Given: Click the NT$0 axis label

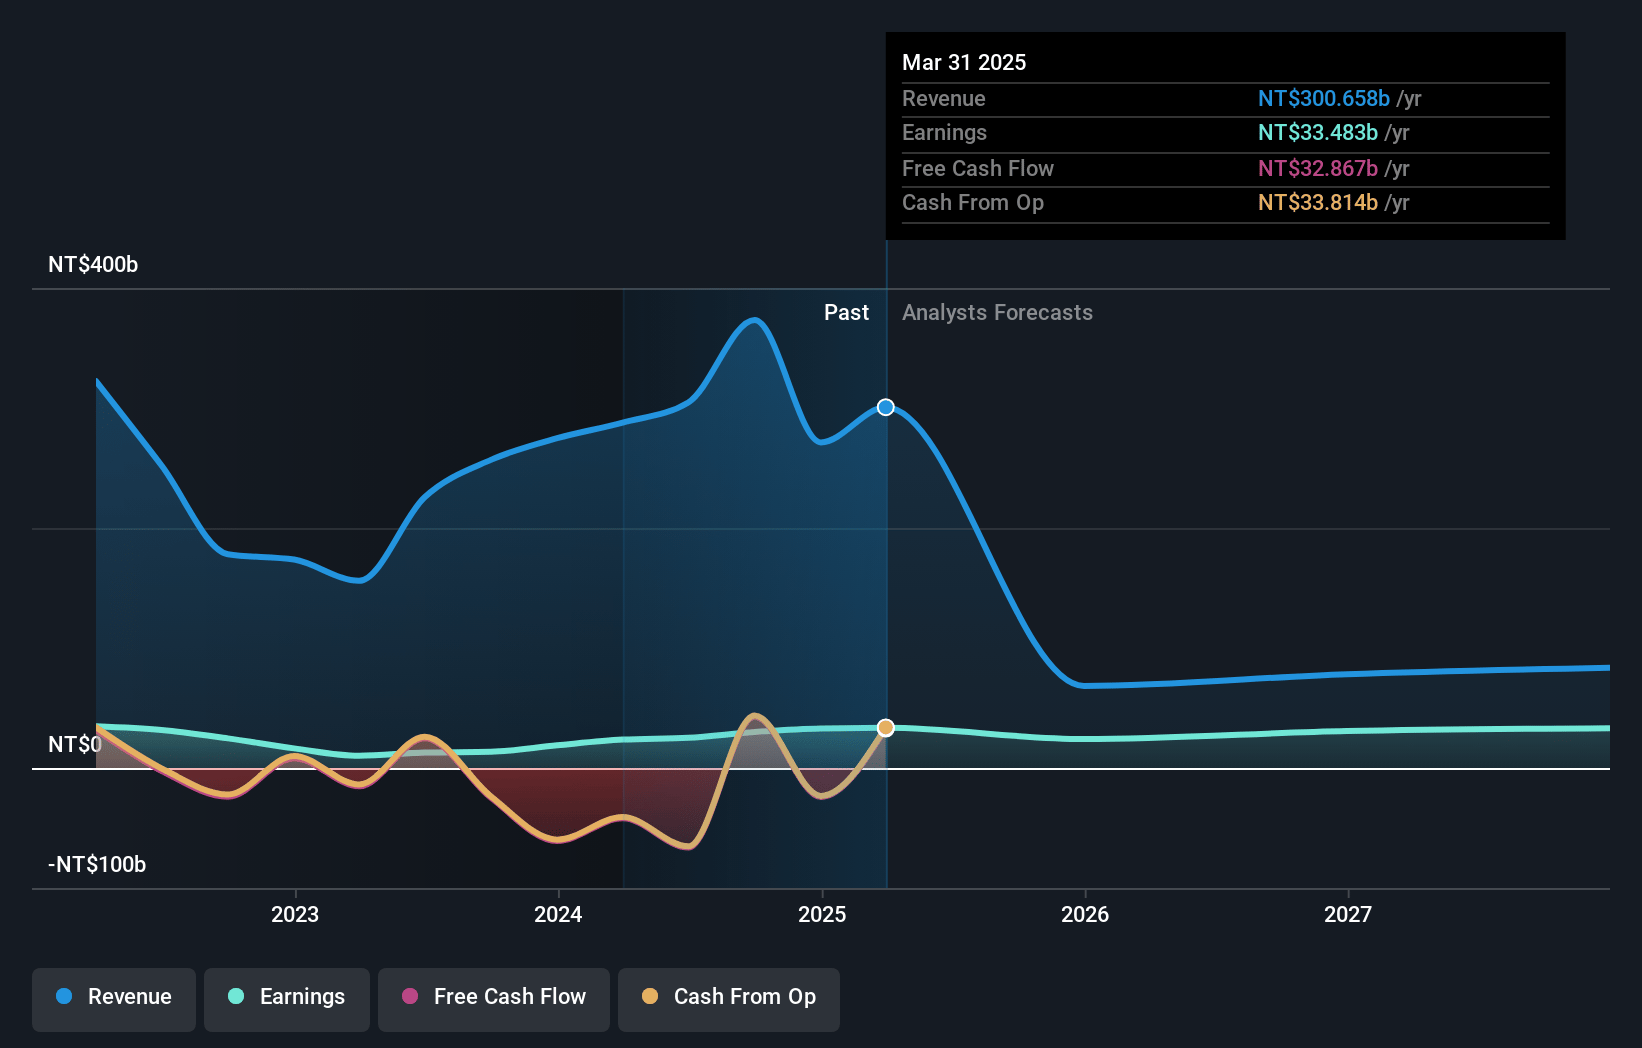Looking at the screenshot, I should [x=75, y=745].
